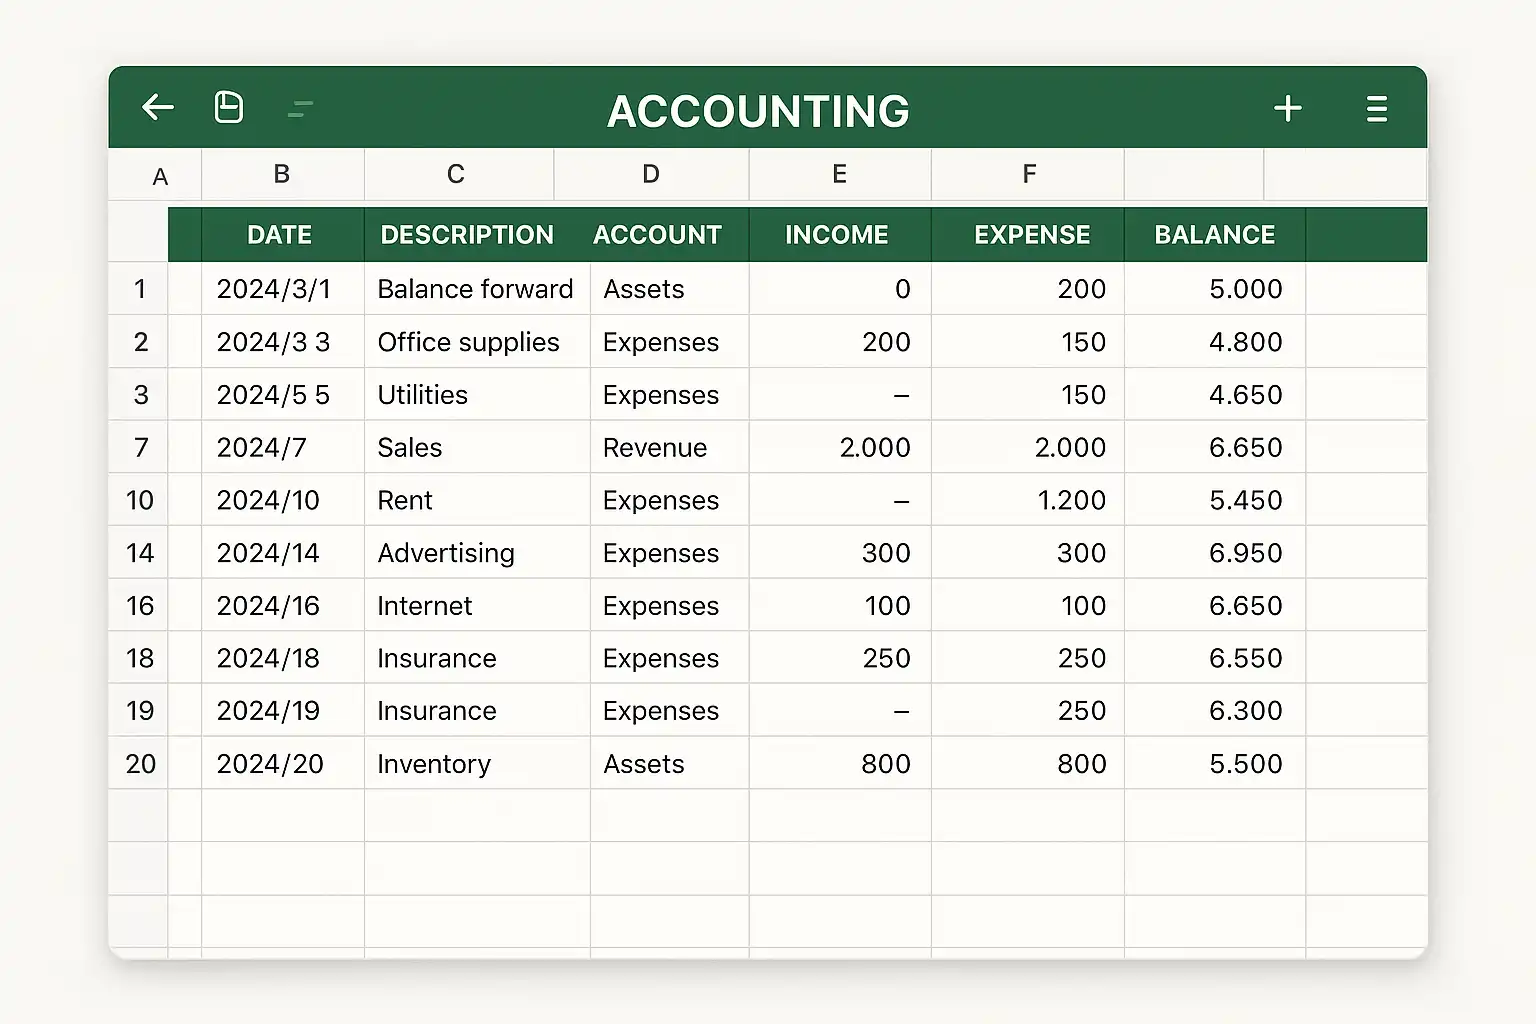Screen dimensions: 1536x1024
Task: Select column D header
Action: [x=651, y=175]
